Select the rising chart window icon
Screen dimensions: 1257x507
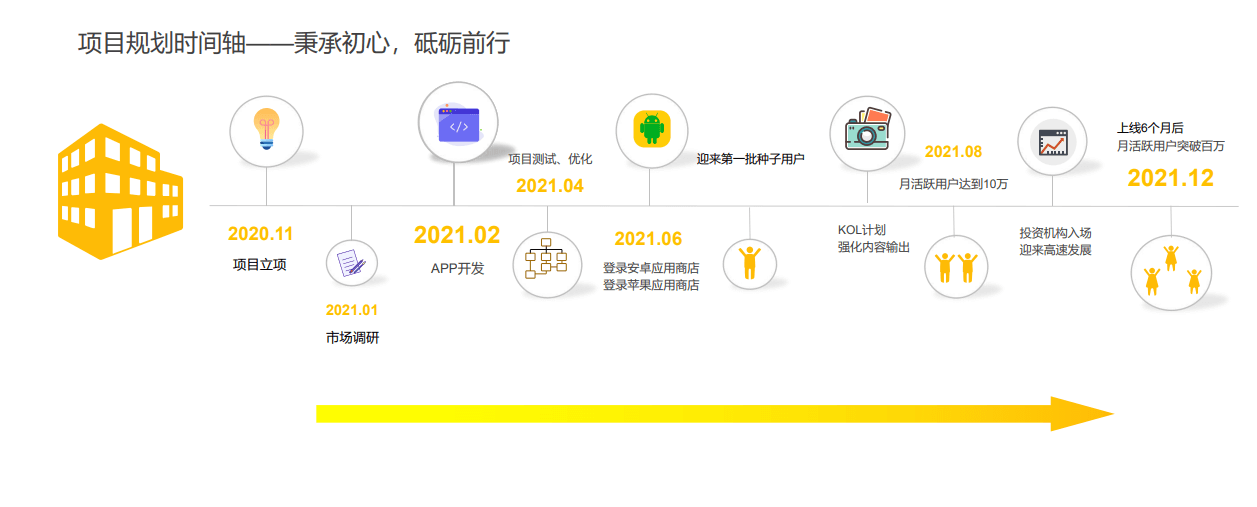(1052, 143)
